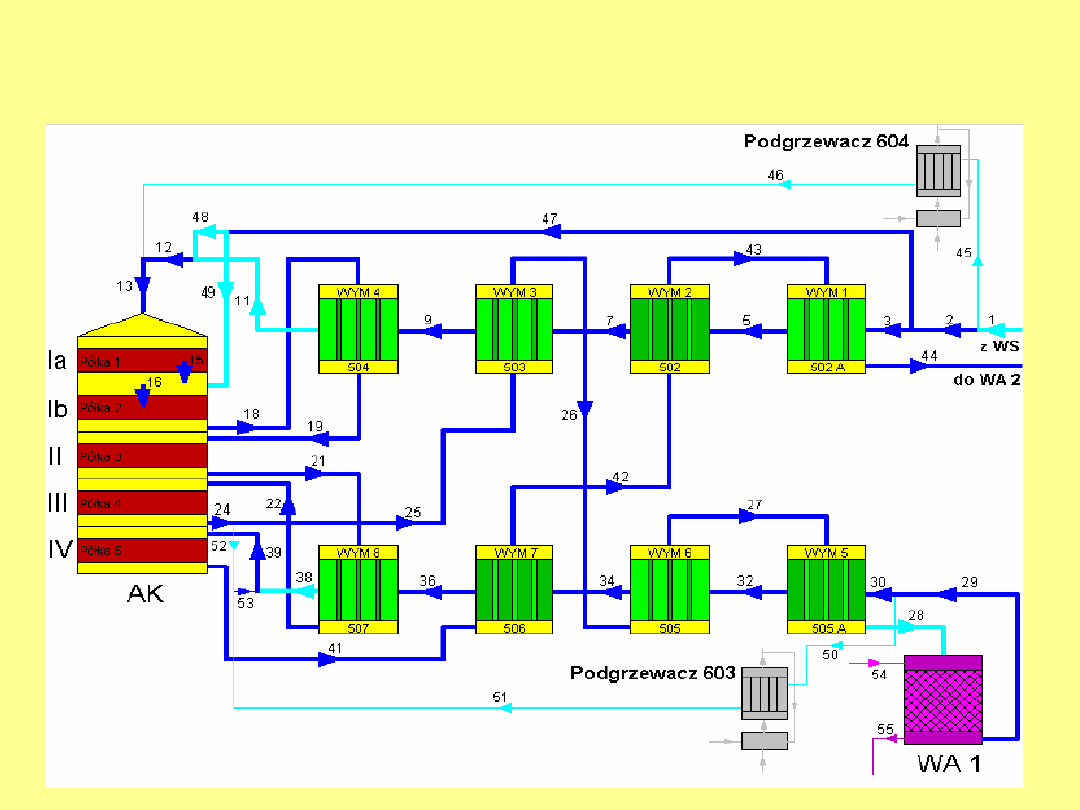This screenshot has width=1080, height=810.
Task: Select the WYM 4 heat exchanger (504)
Action: coord(358,330)
